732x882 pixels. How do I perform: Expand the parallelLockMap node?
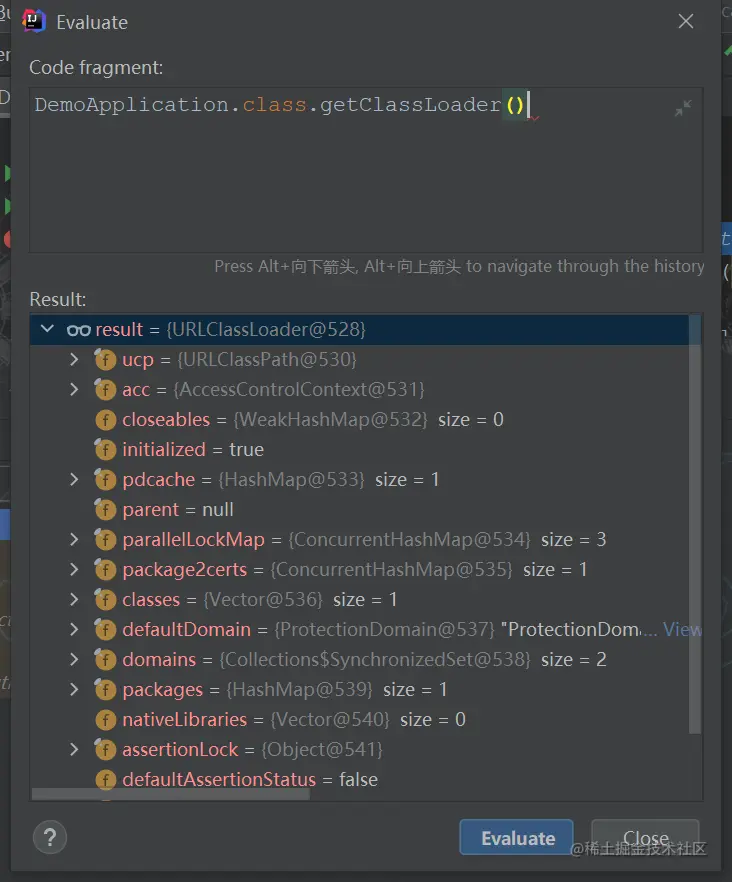[x=74, y=539]
